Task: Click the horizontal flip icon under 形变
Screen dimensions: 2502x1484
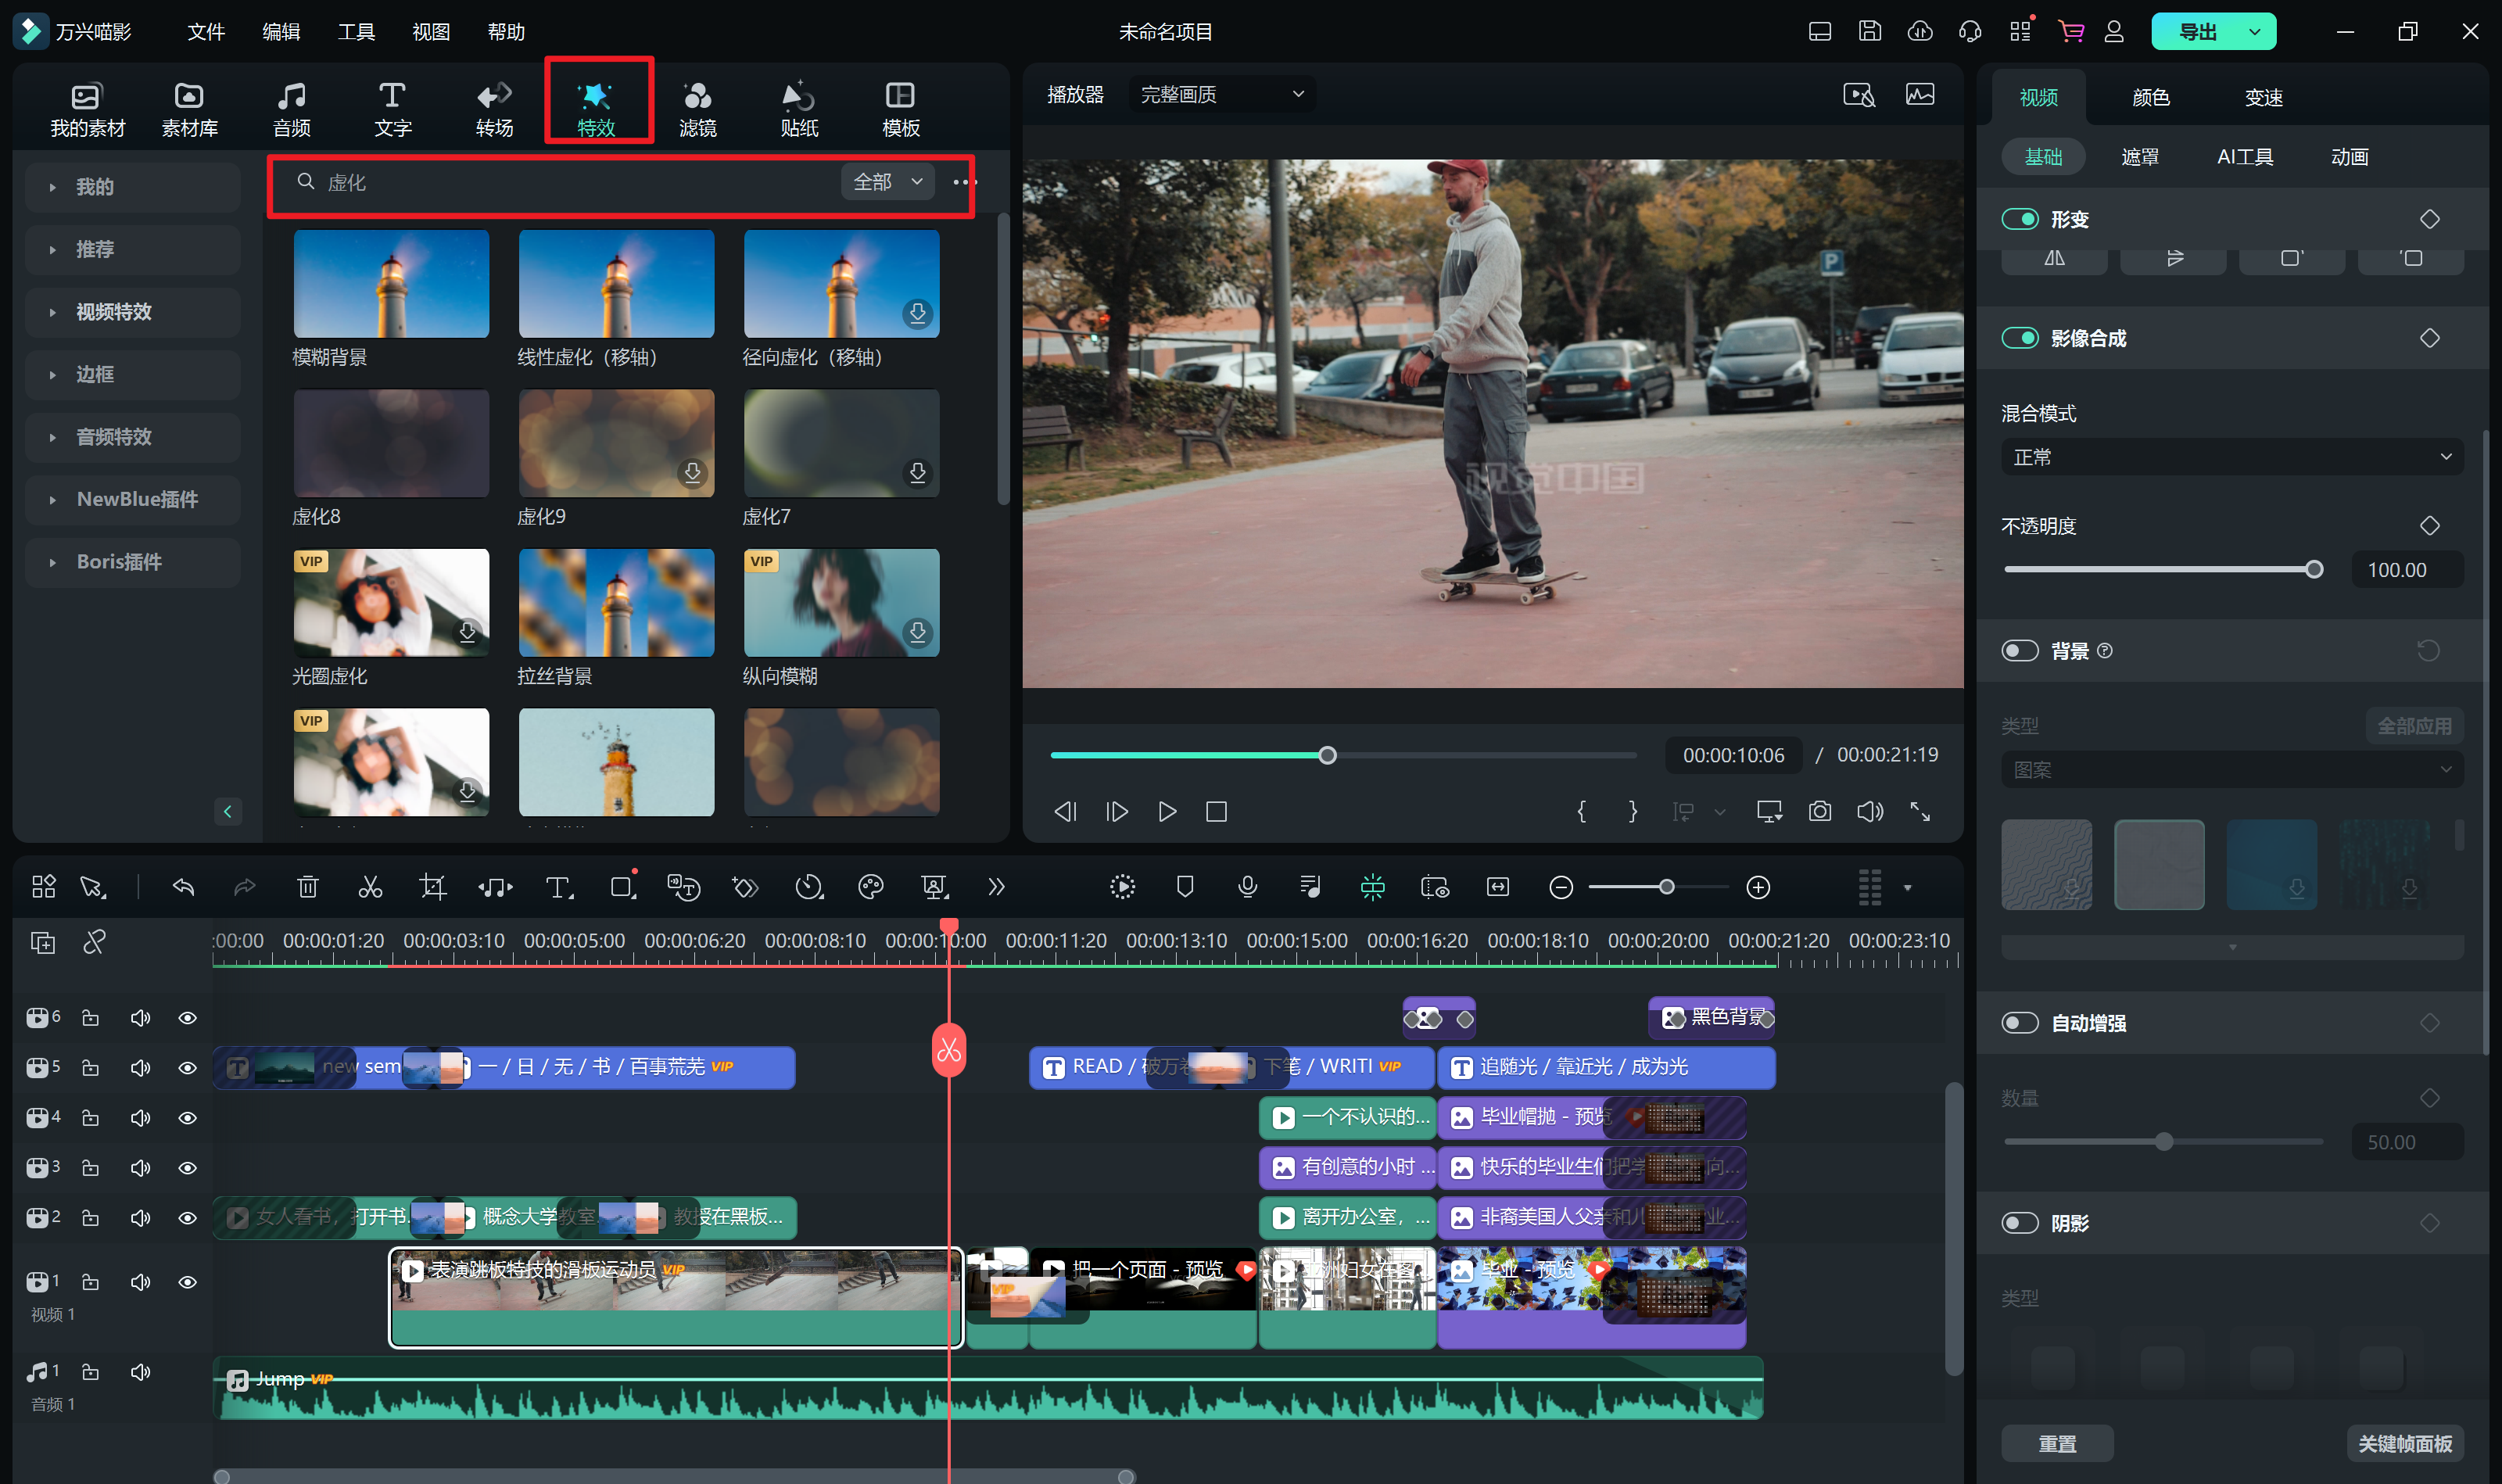Action: 2054,258
